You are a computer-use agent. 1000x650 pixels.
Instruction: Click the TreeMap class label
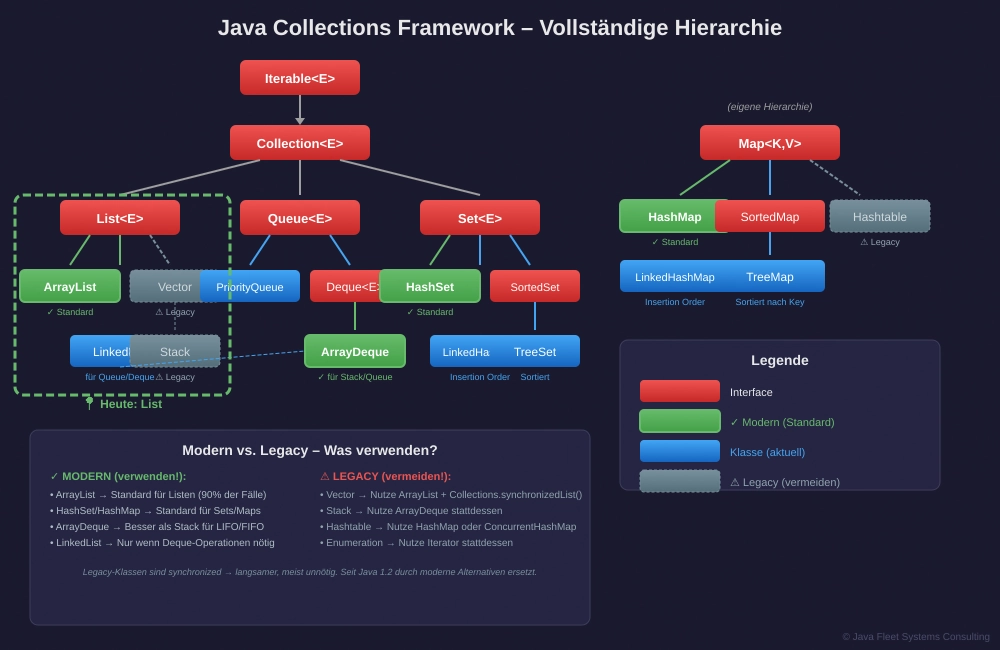pos(770,277)
